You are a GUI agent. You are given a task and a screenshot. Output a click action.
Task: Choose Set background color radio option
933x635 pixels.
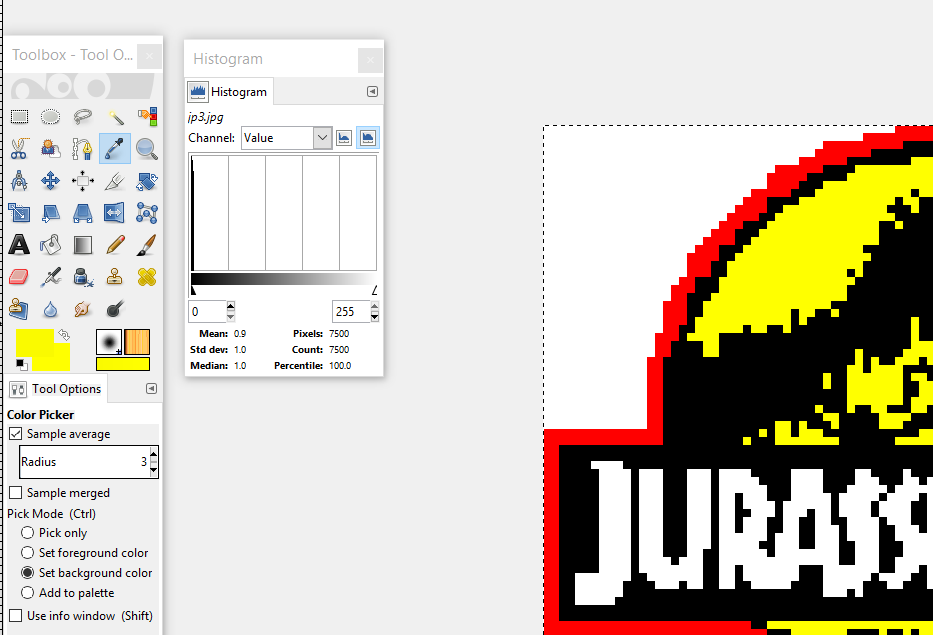[27, 573]
